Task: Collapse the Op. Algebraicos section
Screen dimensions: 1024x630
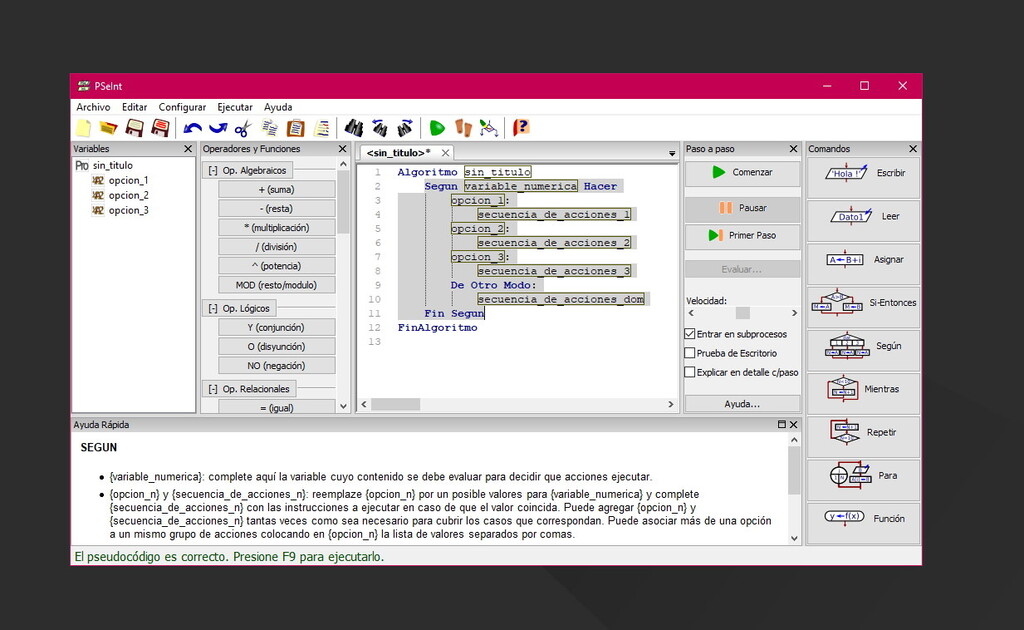Action: click(212, 169)
